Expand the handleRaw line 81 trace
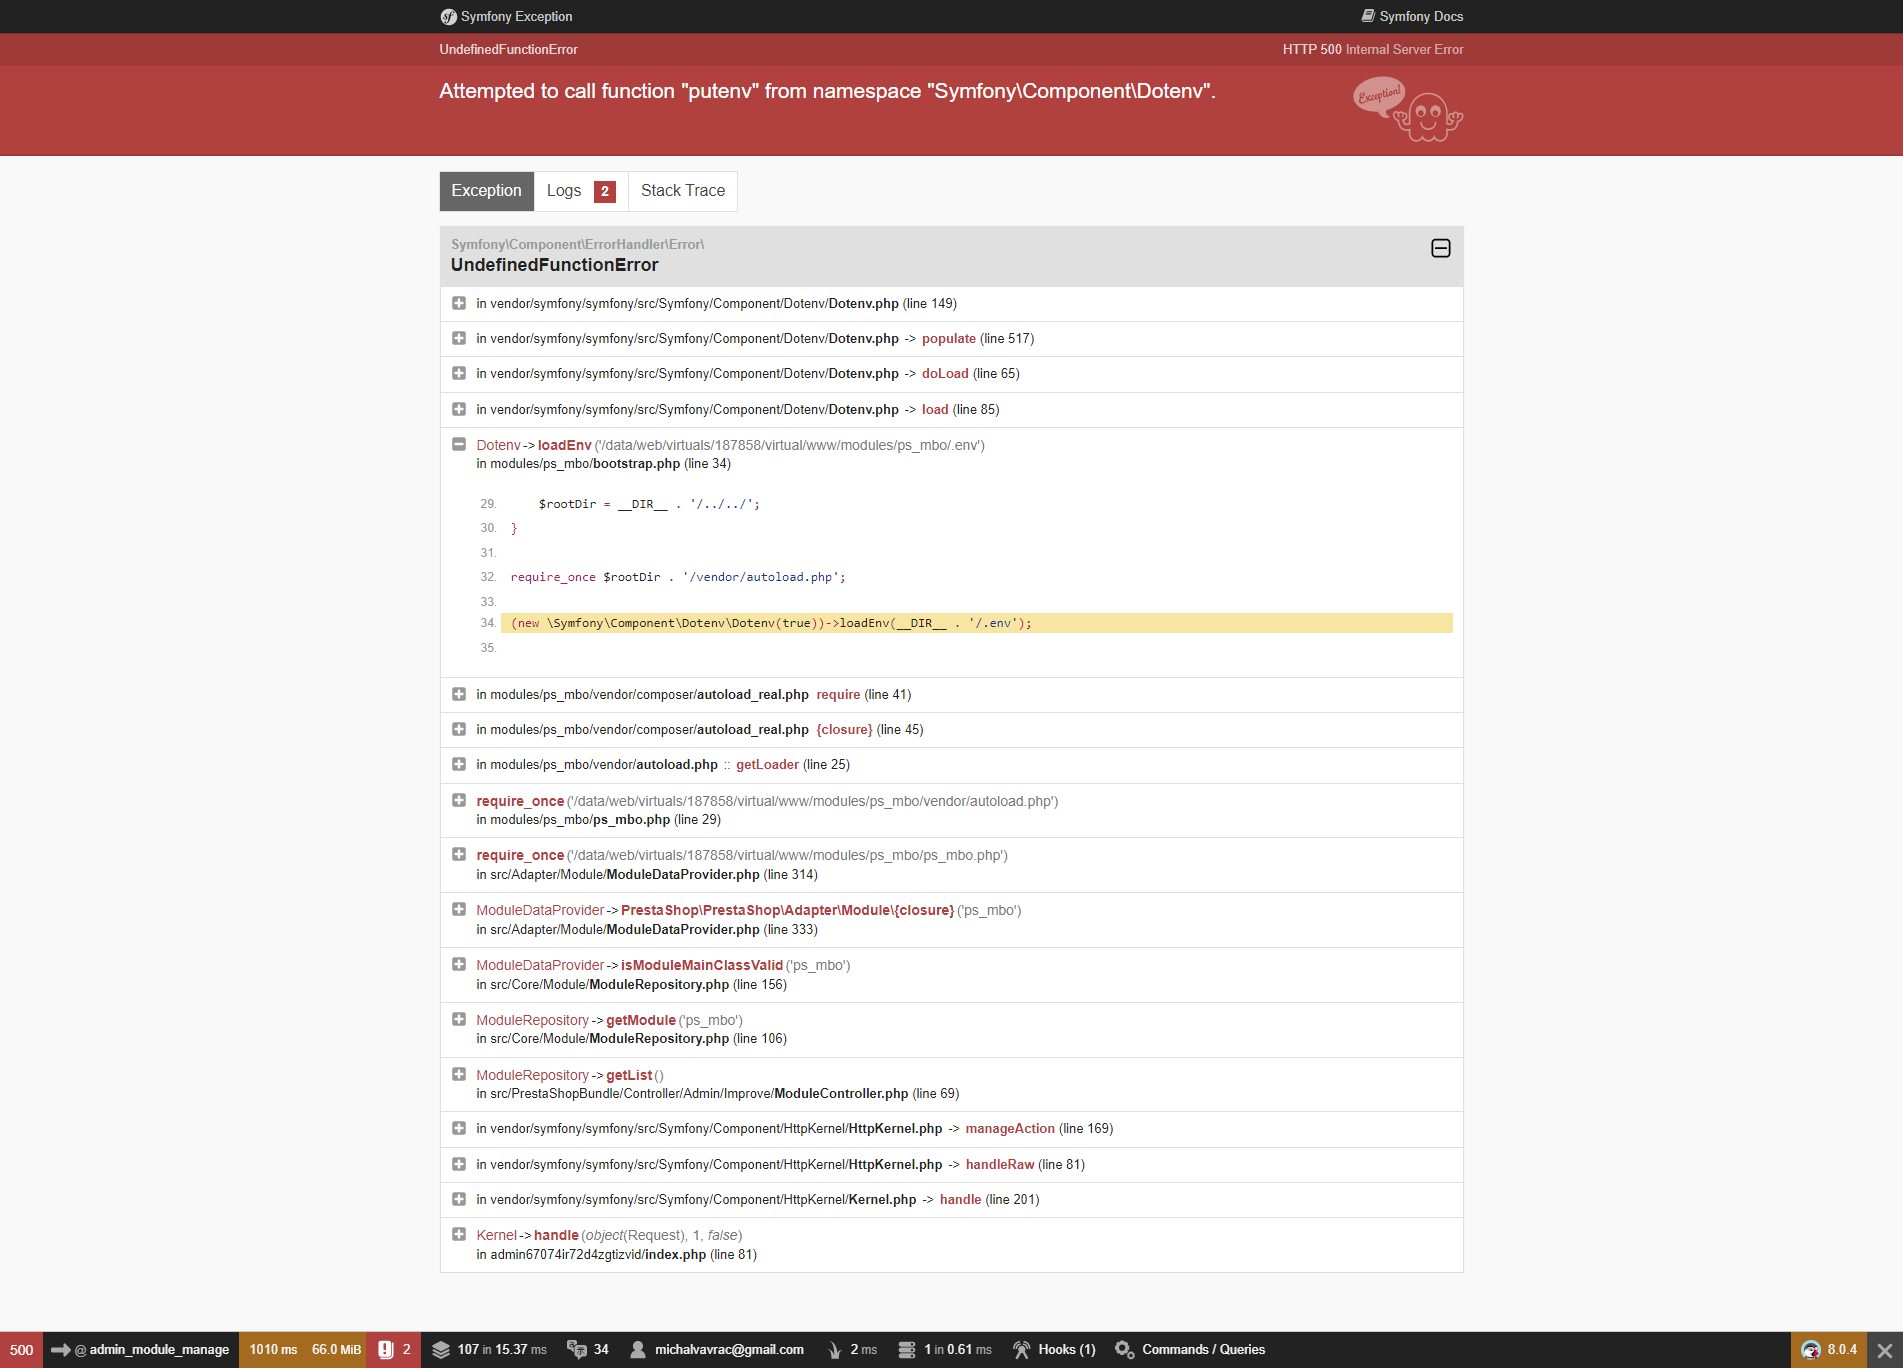This screenshot has width=1903, height=1368. tap(459, 1164)
